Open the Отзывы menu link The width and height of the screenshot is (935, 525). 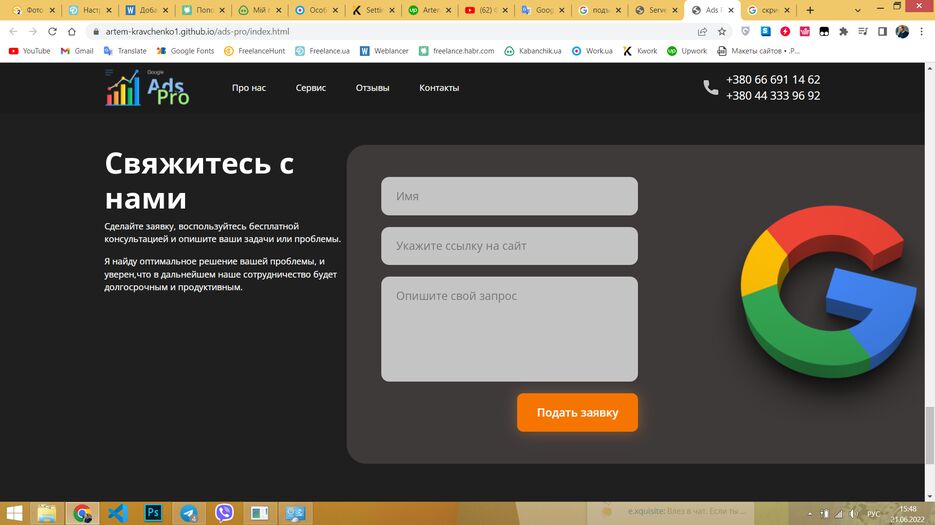point(373,88)
